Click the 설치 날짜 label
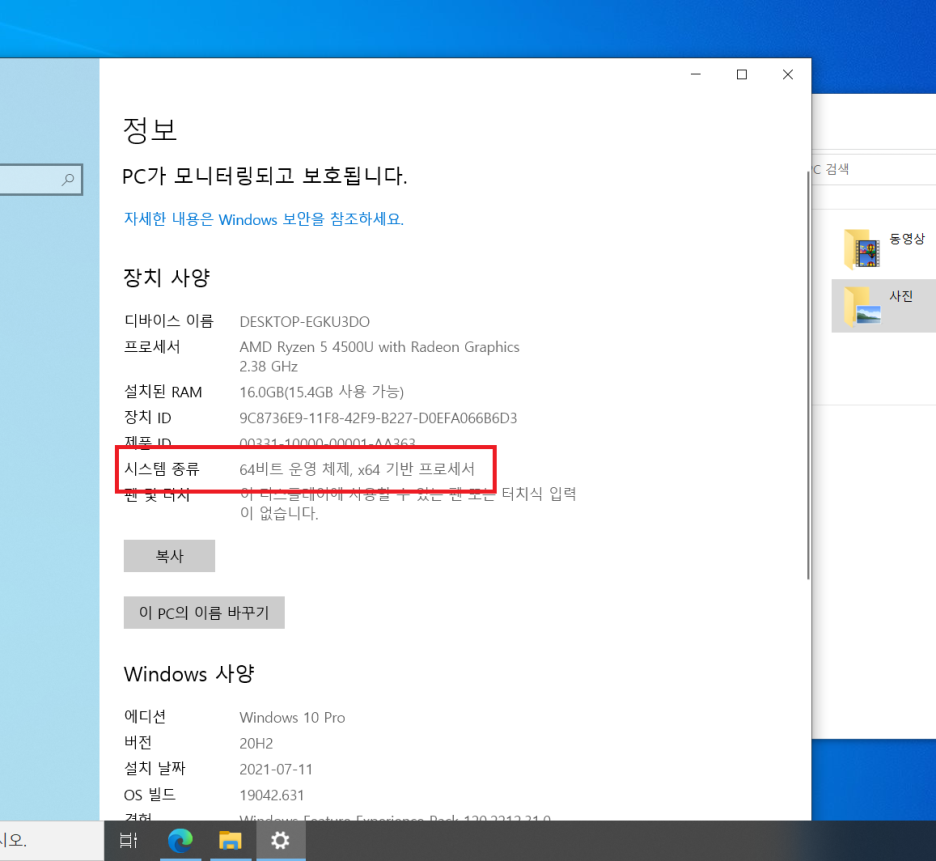The image size is (936, 861). pyautogui.click(x=155, y=768)
